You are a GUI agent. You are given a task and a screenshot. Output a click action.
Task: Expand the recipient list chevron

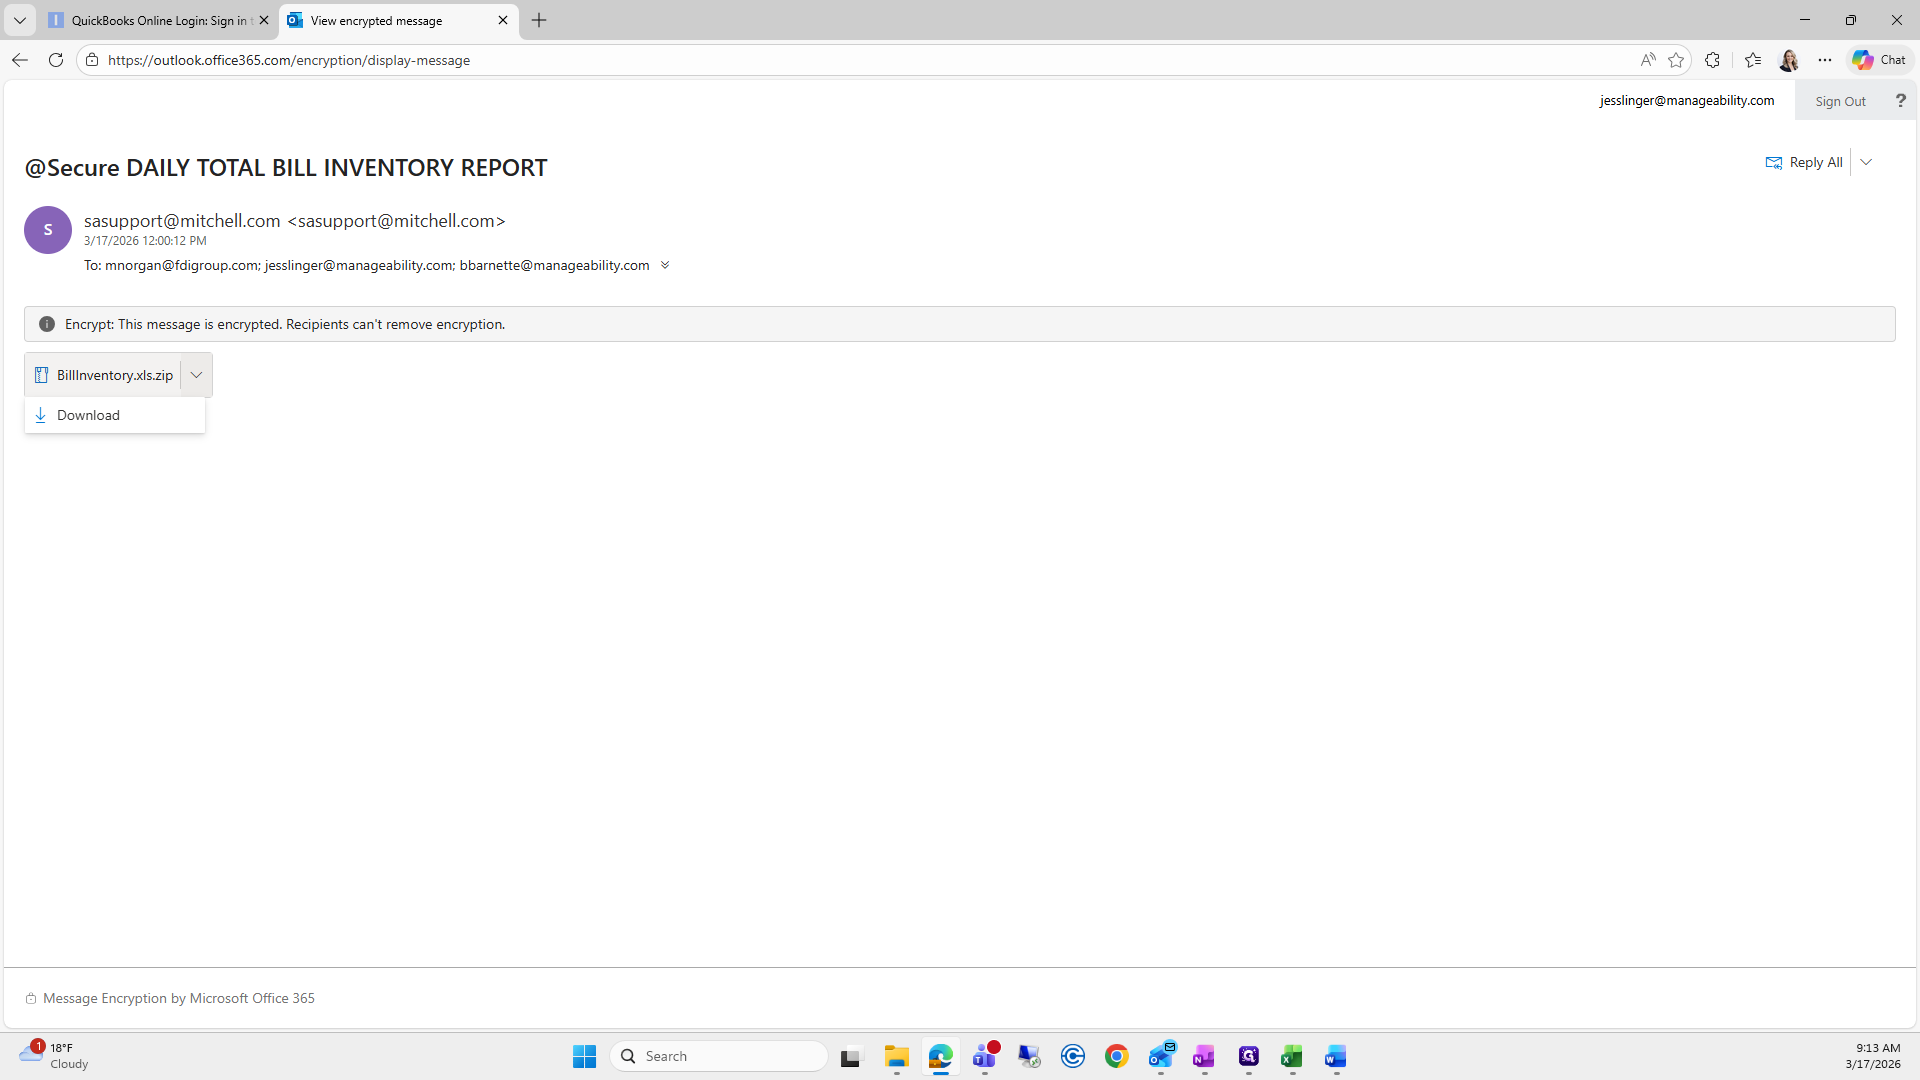665,265
